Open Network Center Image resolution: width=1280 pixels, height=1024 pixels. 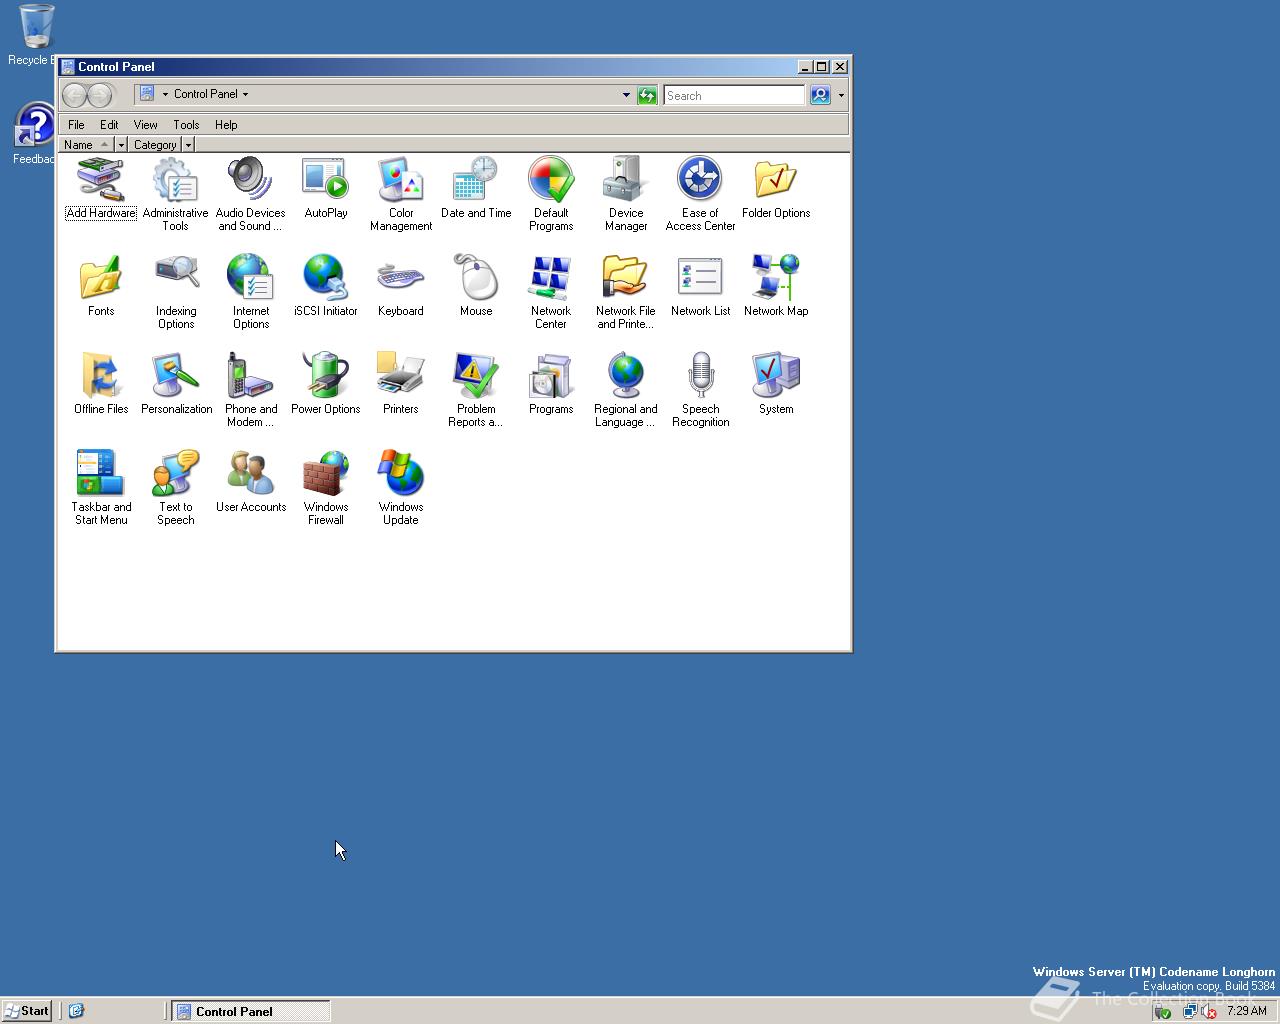click(x=551, y=292)
